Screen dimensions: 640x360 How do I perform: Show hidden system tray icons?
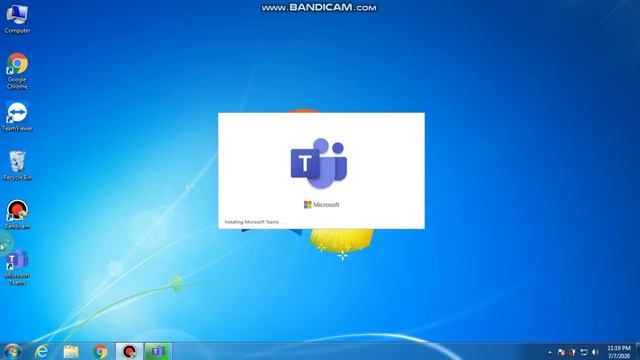coord(550,352)
